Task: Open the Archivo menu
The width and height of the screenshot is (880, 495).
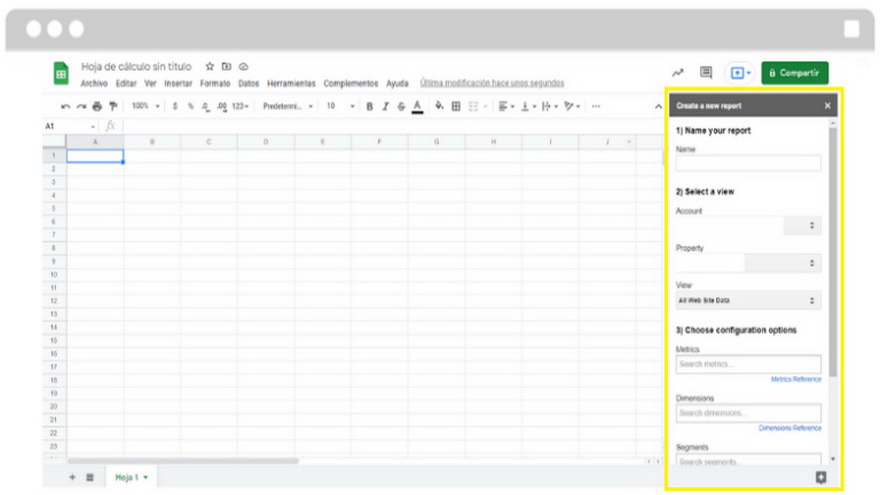Action: (94, 83)
